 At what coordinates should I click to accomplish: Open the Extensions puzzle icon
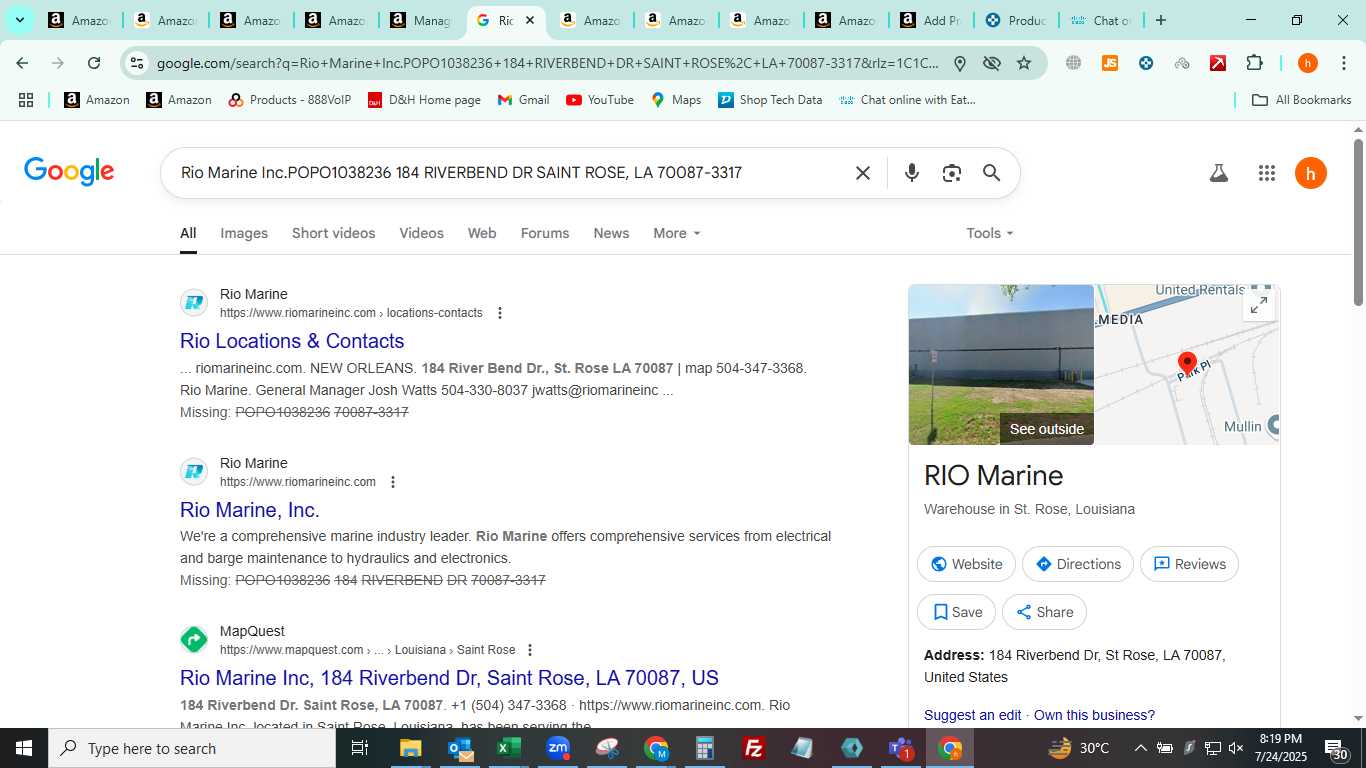pyautogui.click(x=1254, y=63)
